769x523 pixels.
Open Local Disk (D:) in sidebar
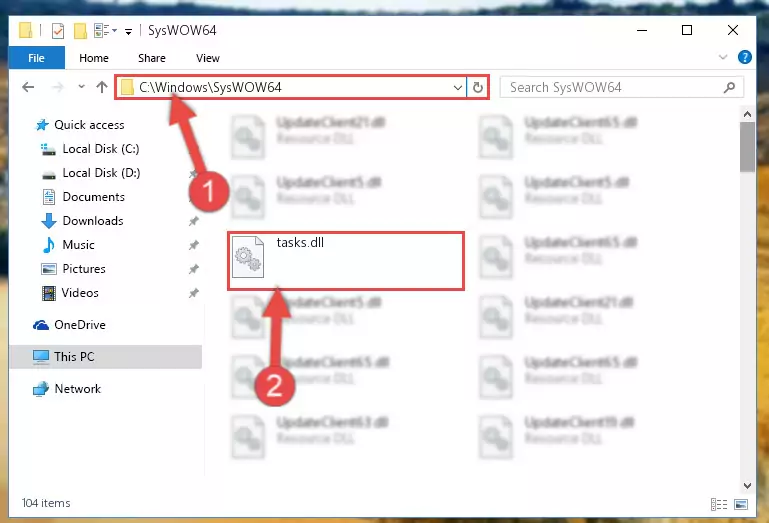(x=101, y=173)
